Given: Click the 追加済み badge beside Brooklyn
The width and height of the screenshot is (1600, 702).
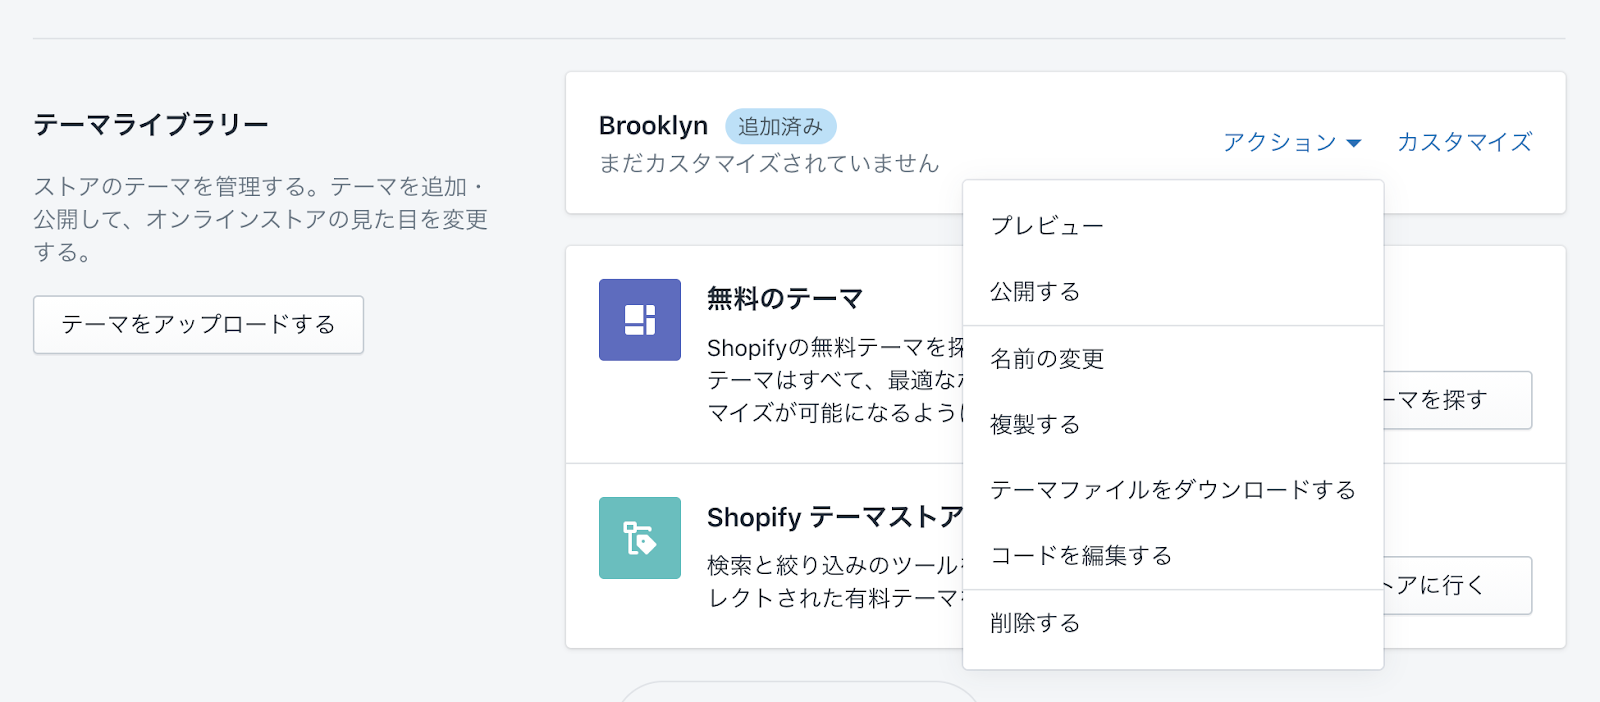Looking at the screenshot, I should [x=780, y=127].
